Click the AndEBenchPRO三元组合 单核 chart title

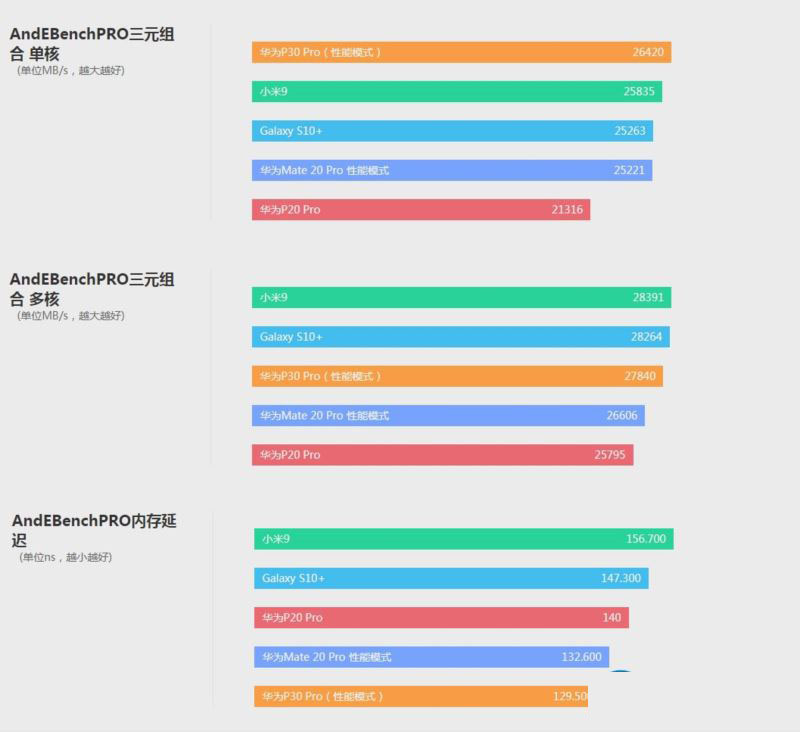click(x=92, y=43)
